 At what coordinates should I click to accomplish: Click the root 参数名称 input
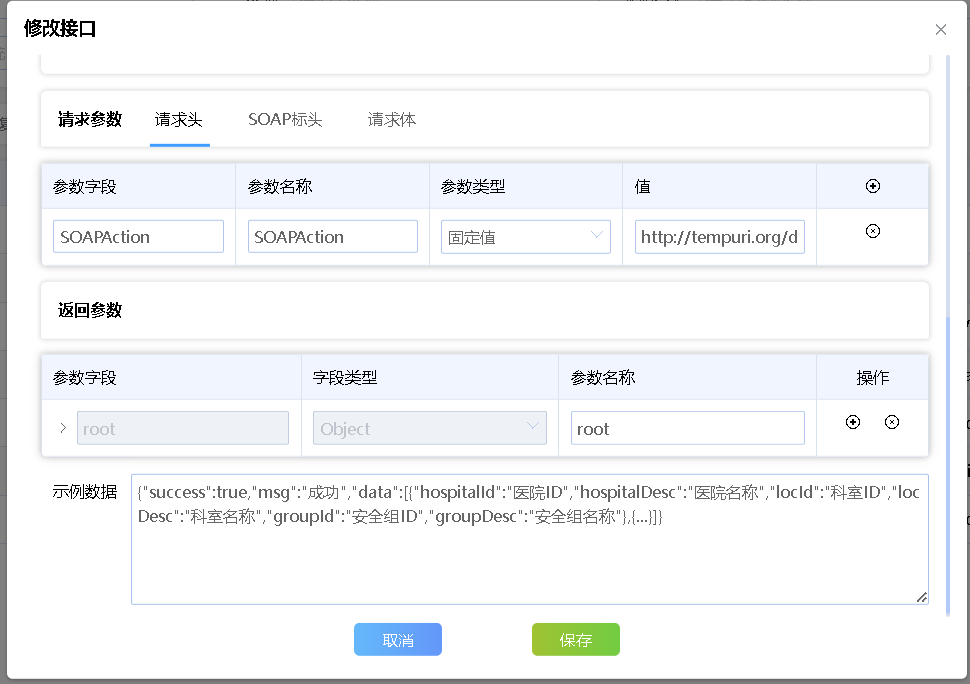[687, 427]
